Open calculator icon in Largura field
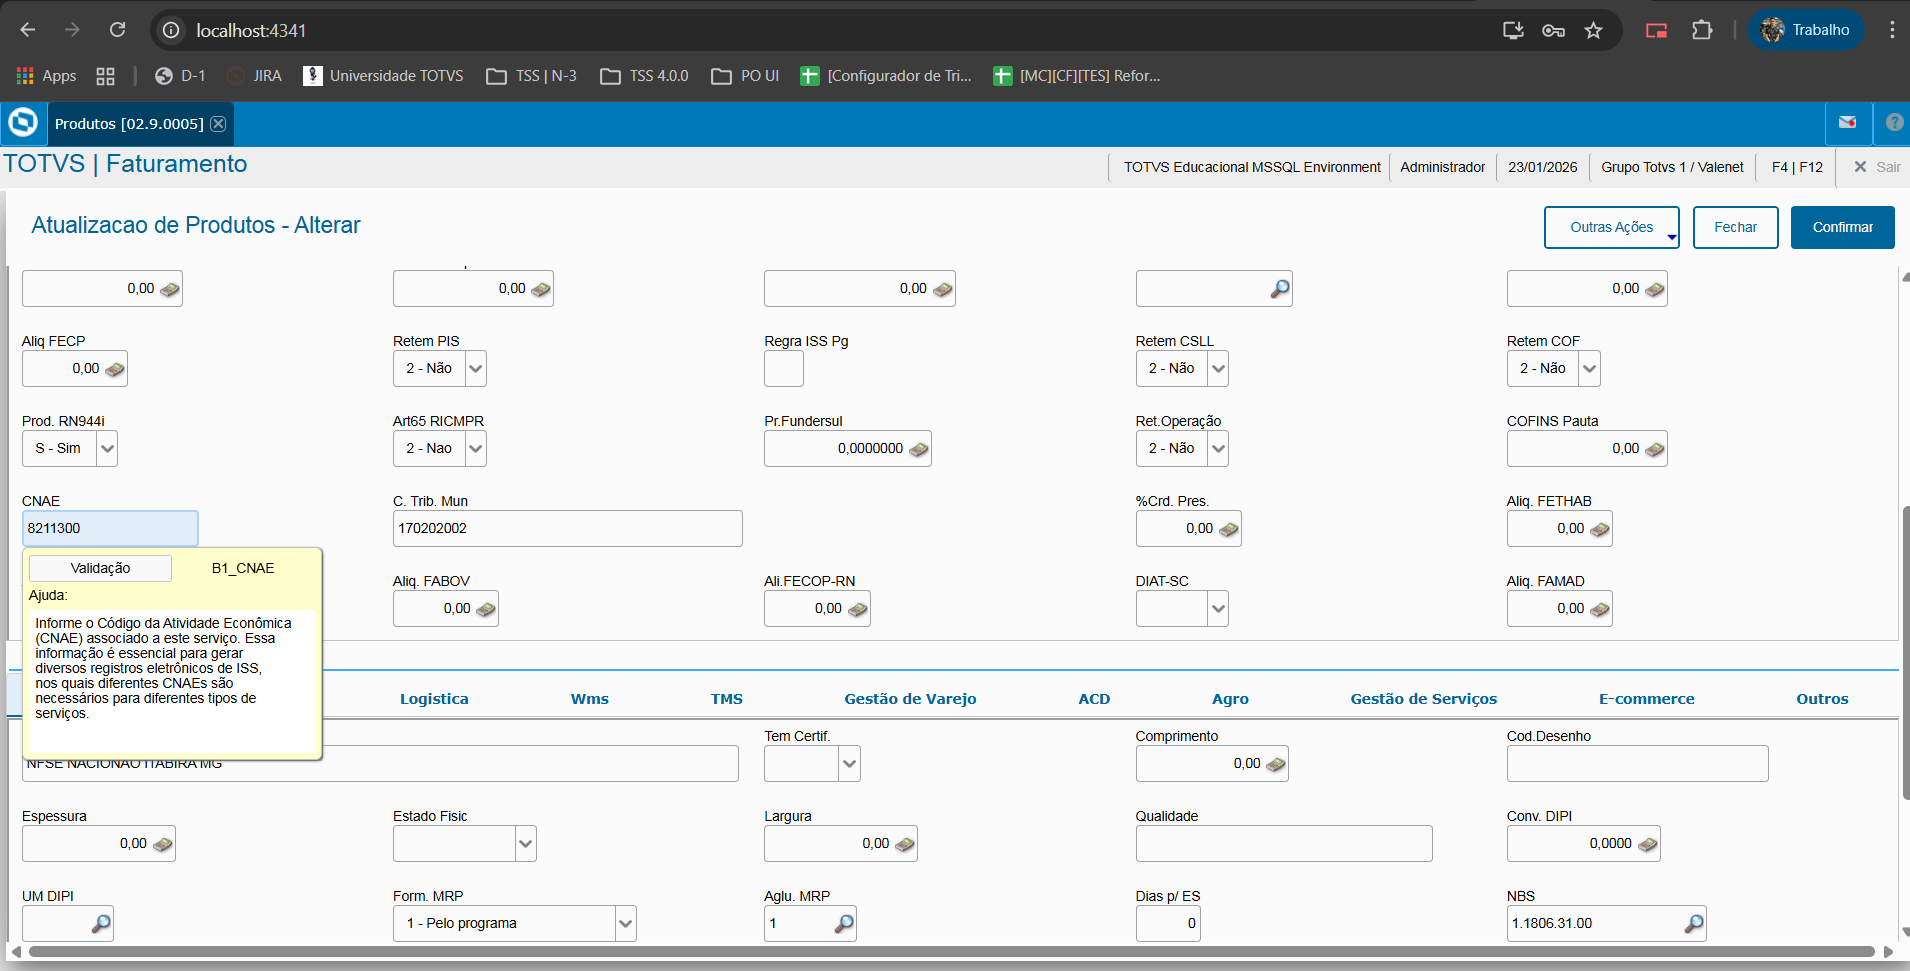This screenshot has width=1910, height=971. (x=905, y=844)
